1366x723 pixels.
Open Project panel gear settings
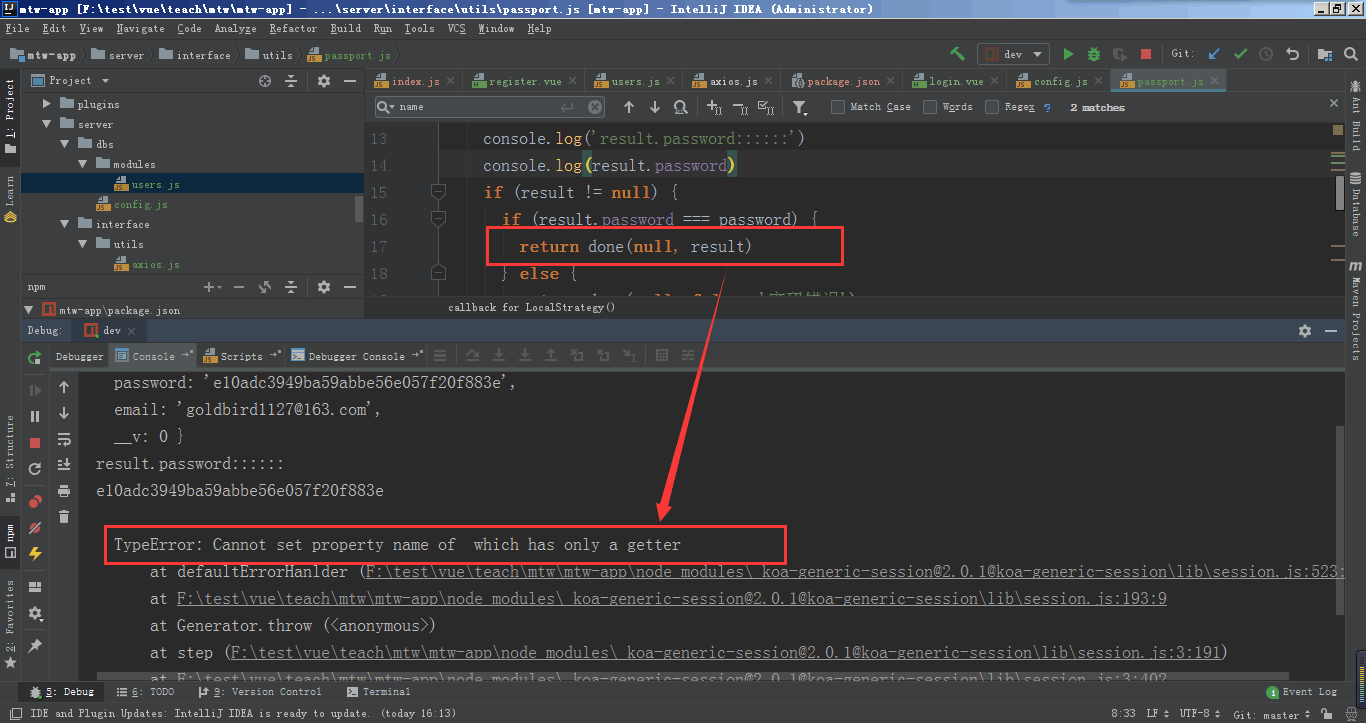323,81
